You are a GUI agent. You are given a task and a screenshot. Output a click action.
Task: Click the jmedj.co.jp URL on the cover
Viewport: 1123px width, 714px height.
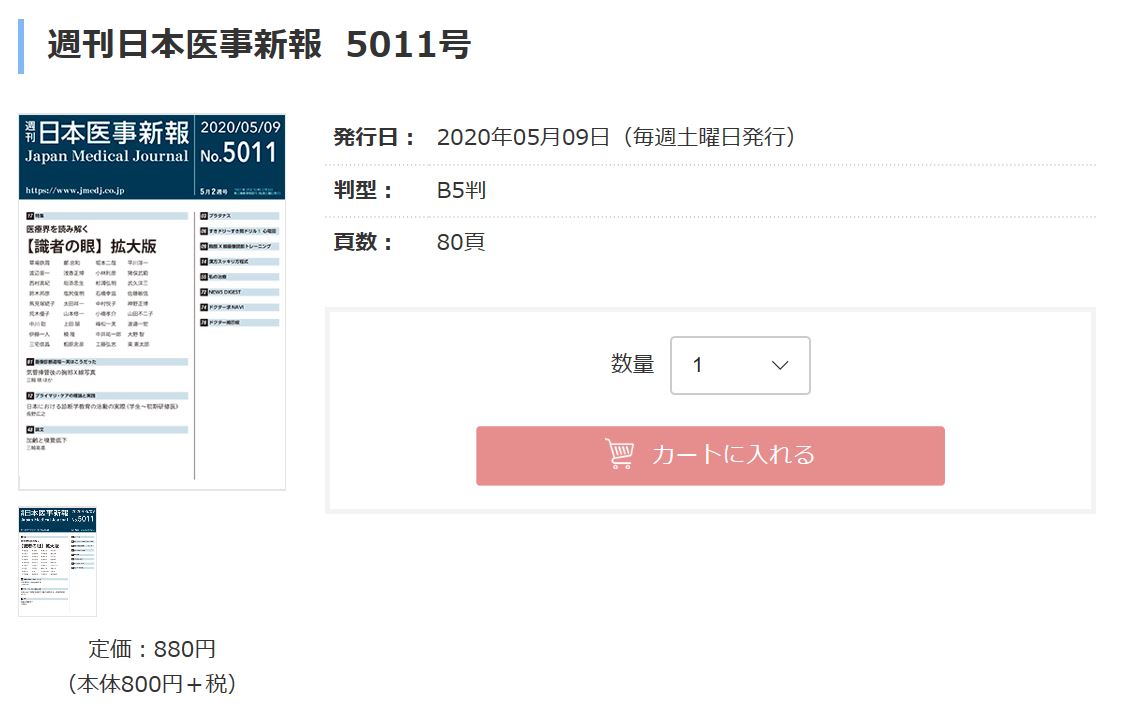pyautogui.click(x=88, y=189)
